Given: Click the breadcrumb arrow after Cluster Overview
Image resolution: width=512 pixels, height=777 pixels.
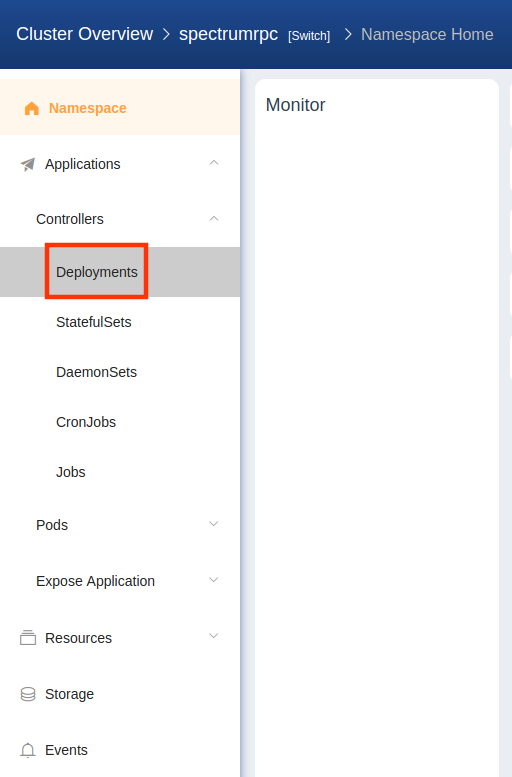Looking at the screenshot, I should [166, 34].
